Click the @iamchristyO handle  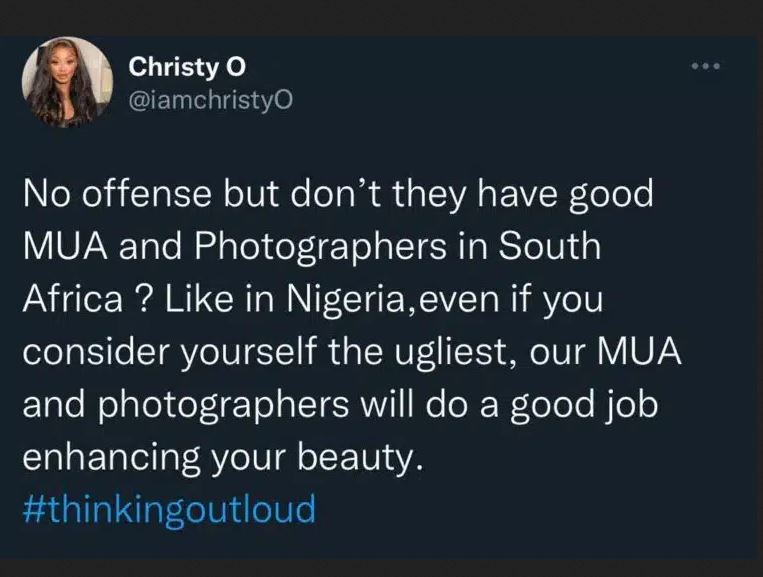click(x=210, y=98)
